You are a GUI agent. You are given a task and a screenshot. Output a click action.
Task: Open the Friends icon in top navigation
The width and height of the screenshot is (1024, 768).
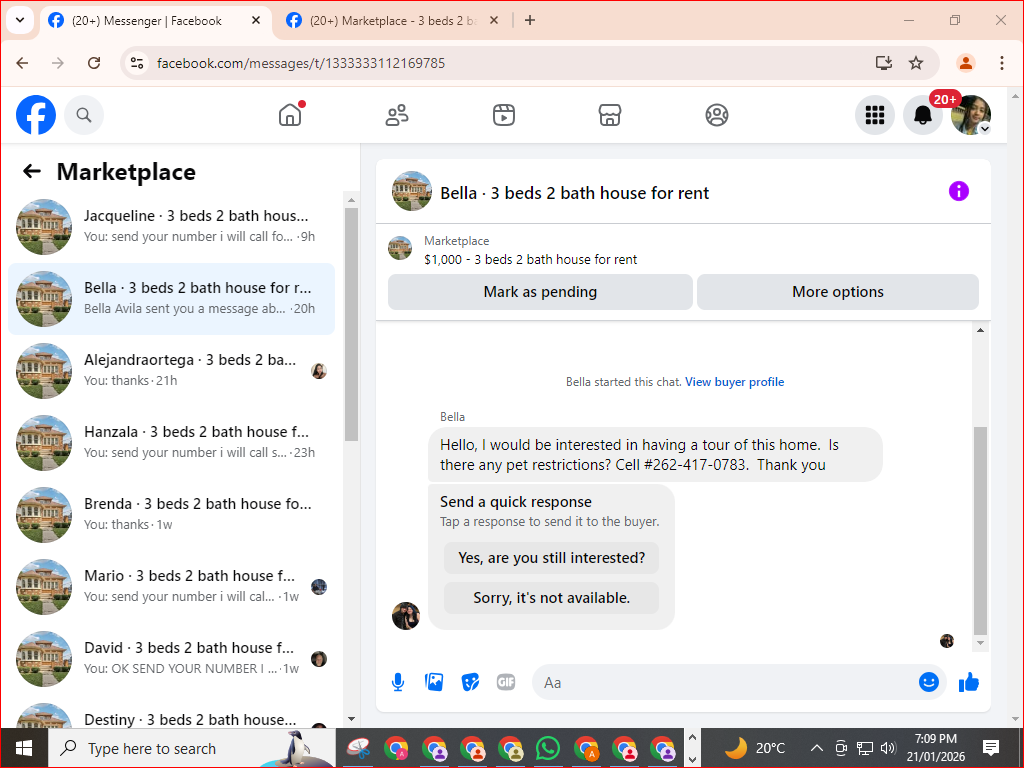(397, 115)
